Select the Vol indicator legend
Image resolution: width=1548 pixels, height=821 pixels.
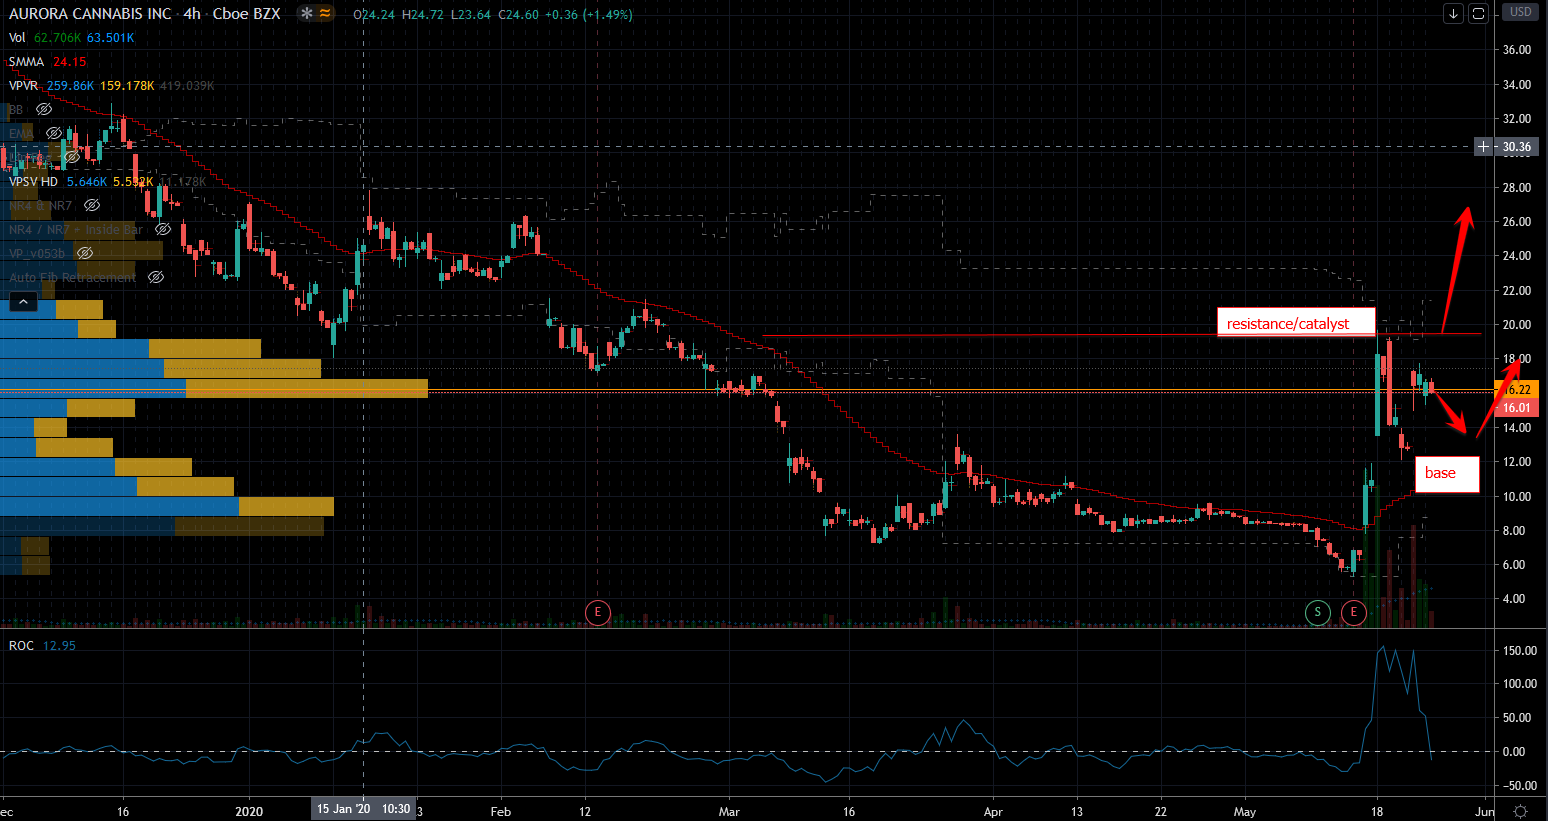(x=17, y=38)
